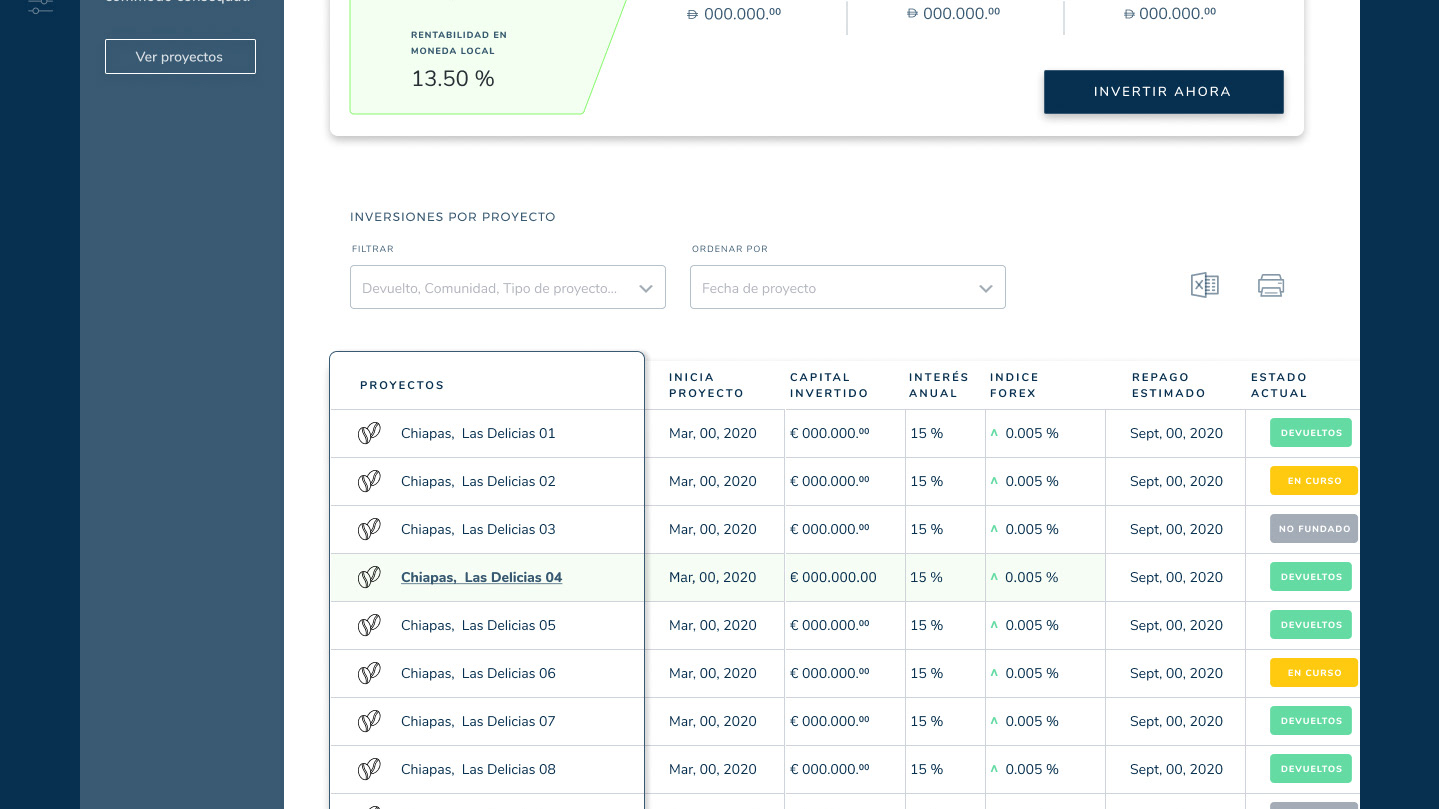Click Devueltos badge for Las Delicias 07
The image size is (1439, 809).
[1311, 721]
